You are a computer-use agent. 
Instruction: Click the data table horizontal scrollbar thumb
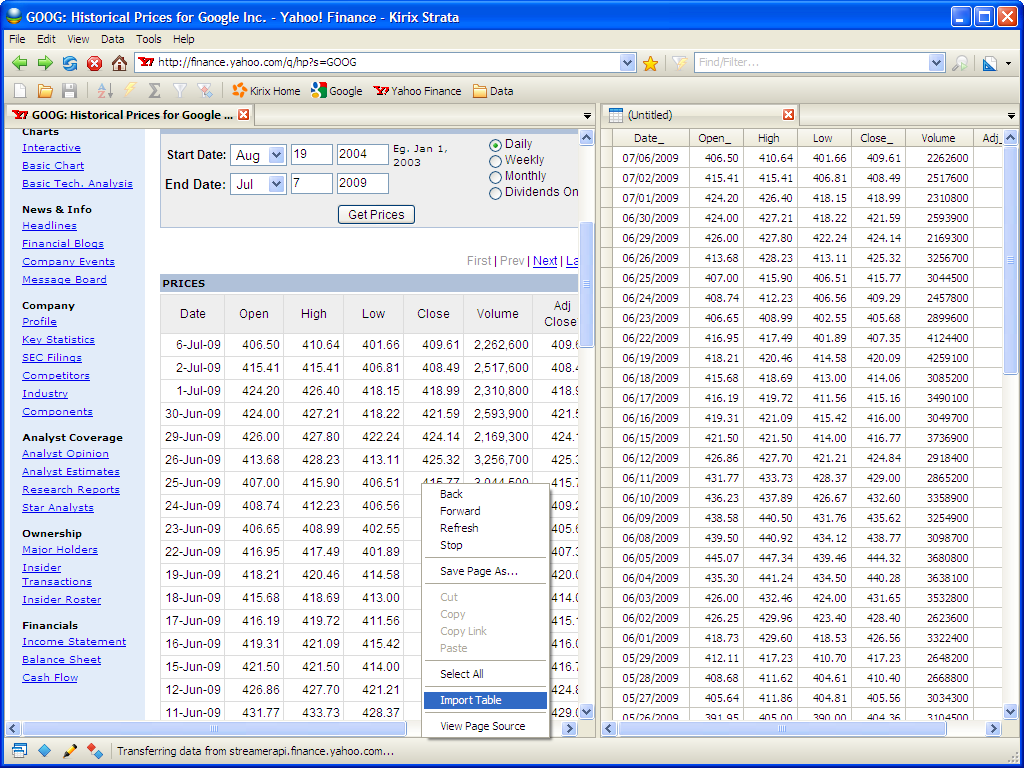pos(782,728)
